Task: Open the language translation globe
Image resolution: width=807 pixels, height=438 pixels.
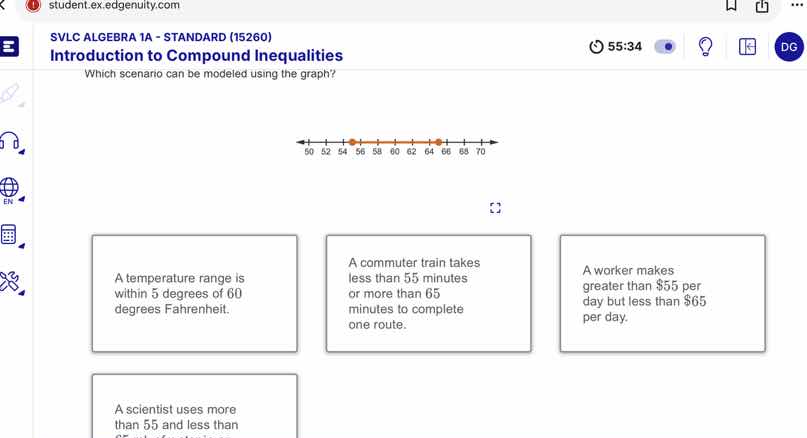Action: click(x=9, y=189)
